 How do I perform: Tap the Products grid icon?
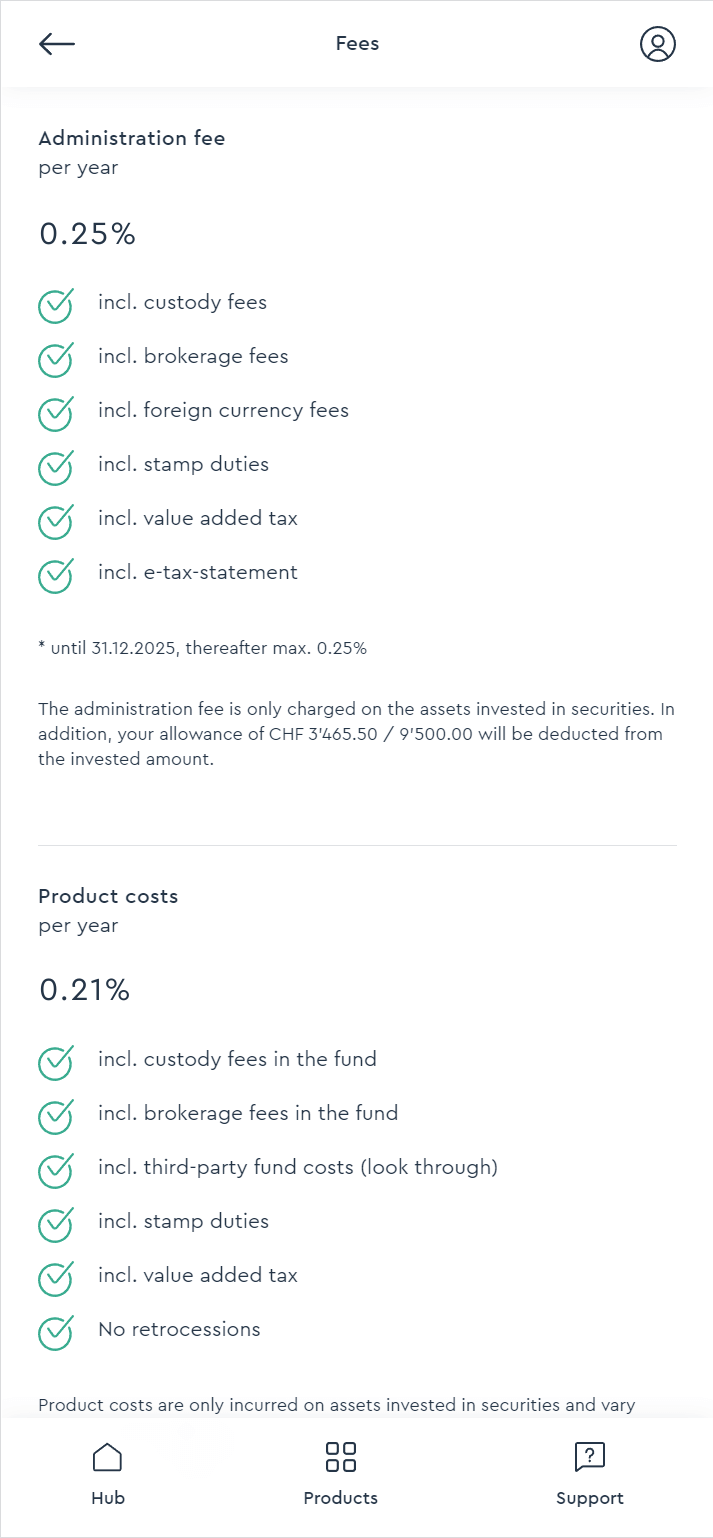[341, 1457]
